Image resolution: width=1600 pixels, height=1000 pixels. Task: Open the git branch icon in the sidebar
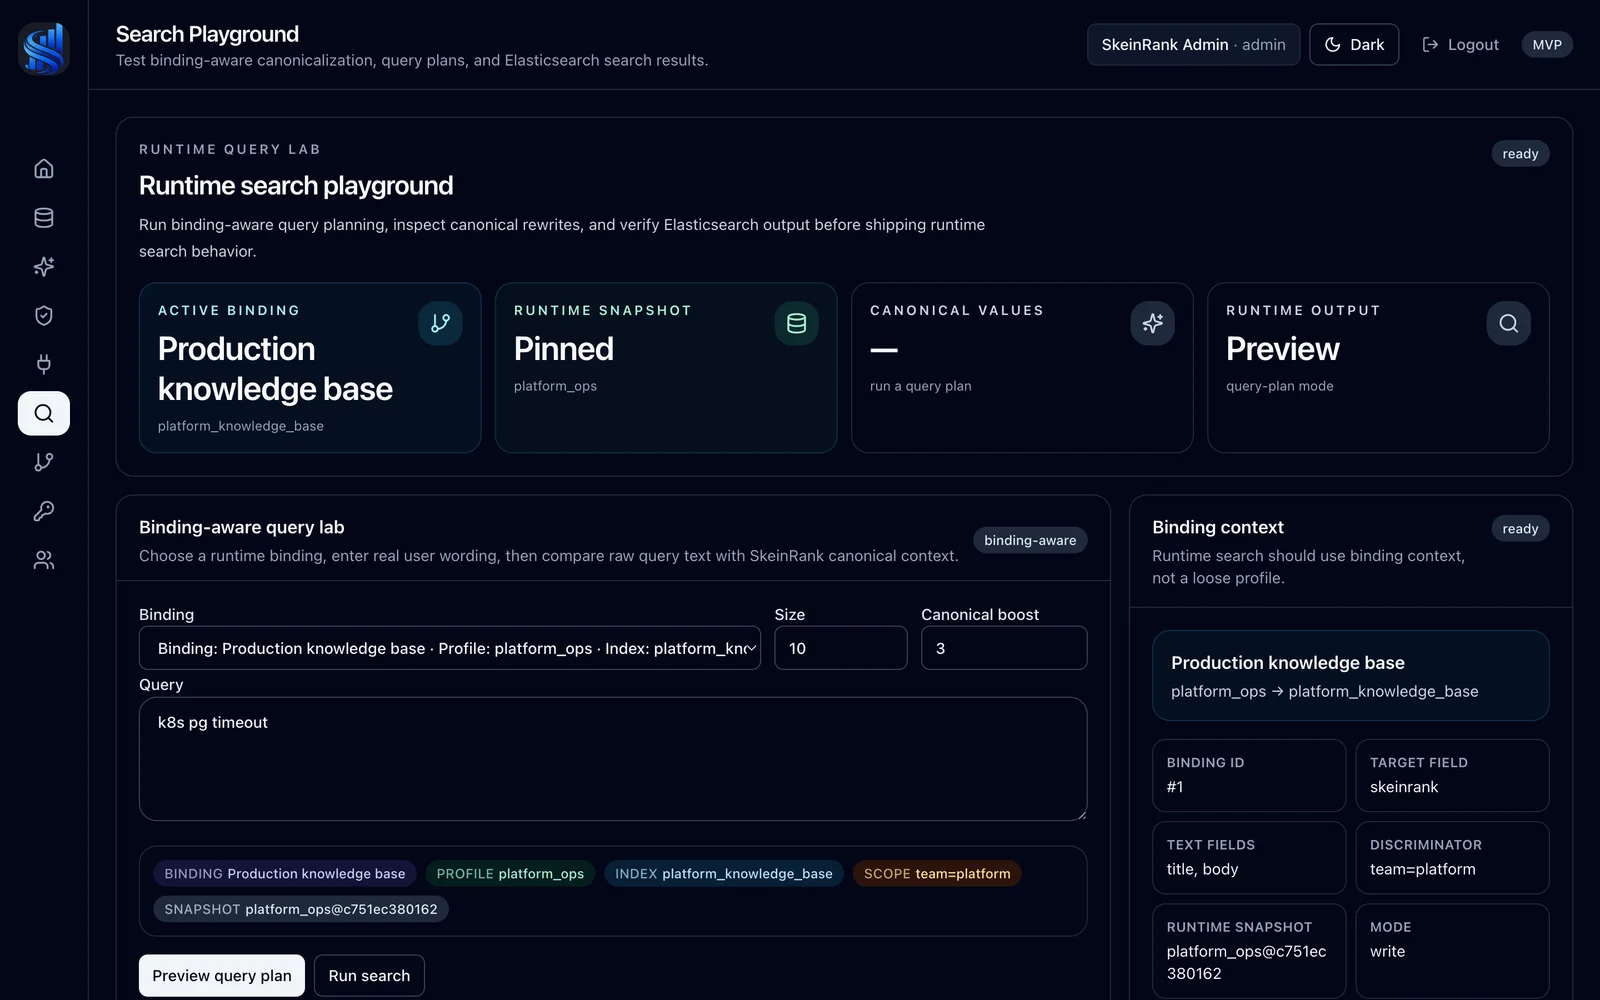tap(44, 462)
